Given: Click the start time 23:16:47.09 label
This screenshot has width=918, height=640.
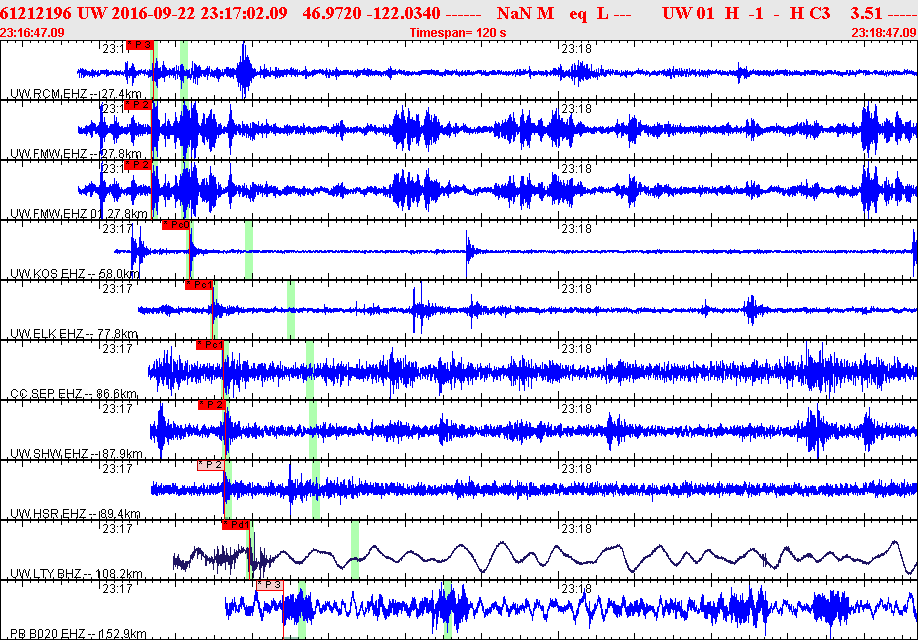Looking at the screenshot, I should 33,33.
